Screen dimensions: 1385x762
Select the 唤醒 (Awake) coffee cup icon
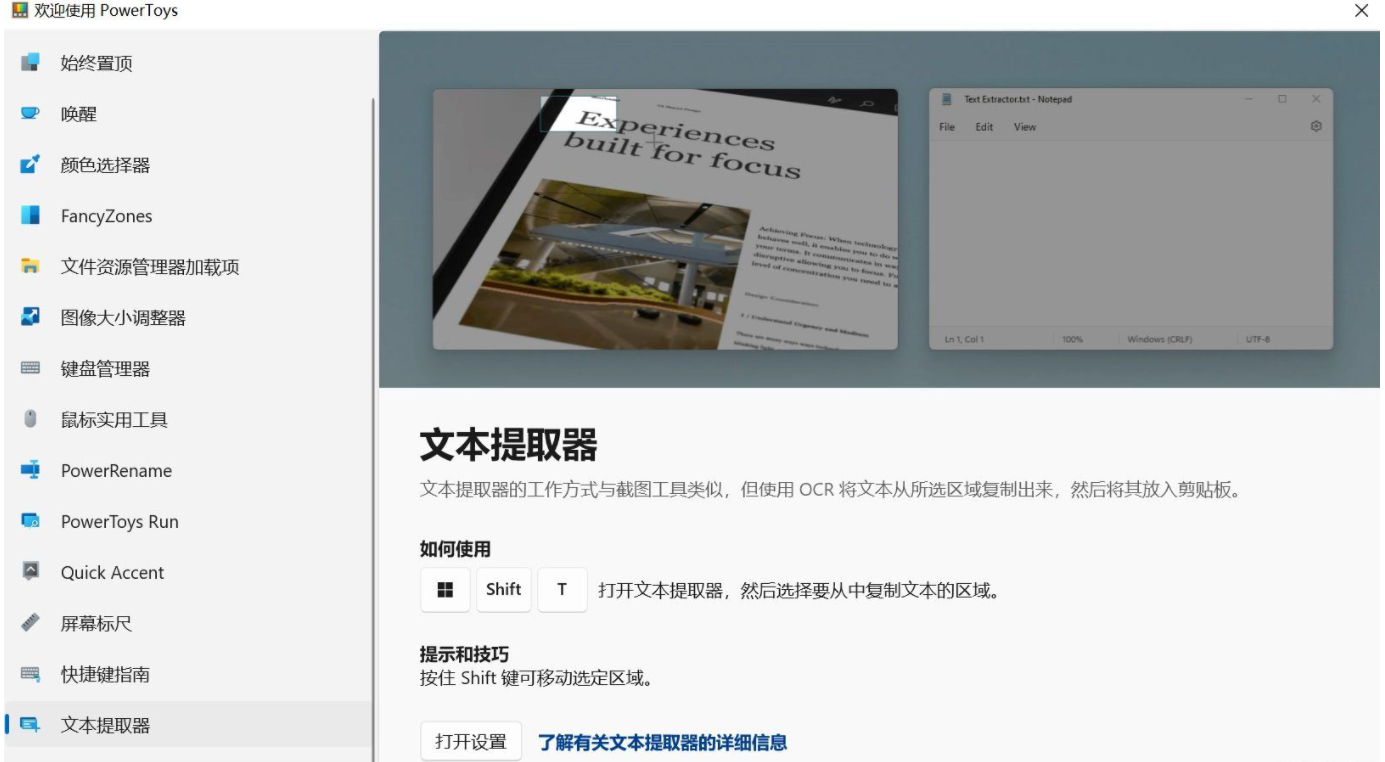30,114
